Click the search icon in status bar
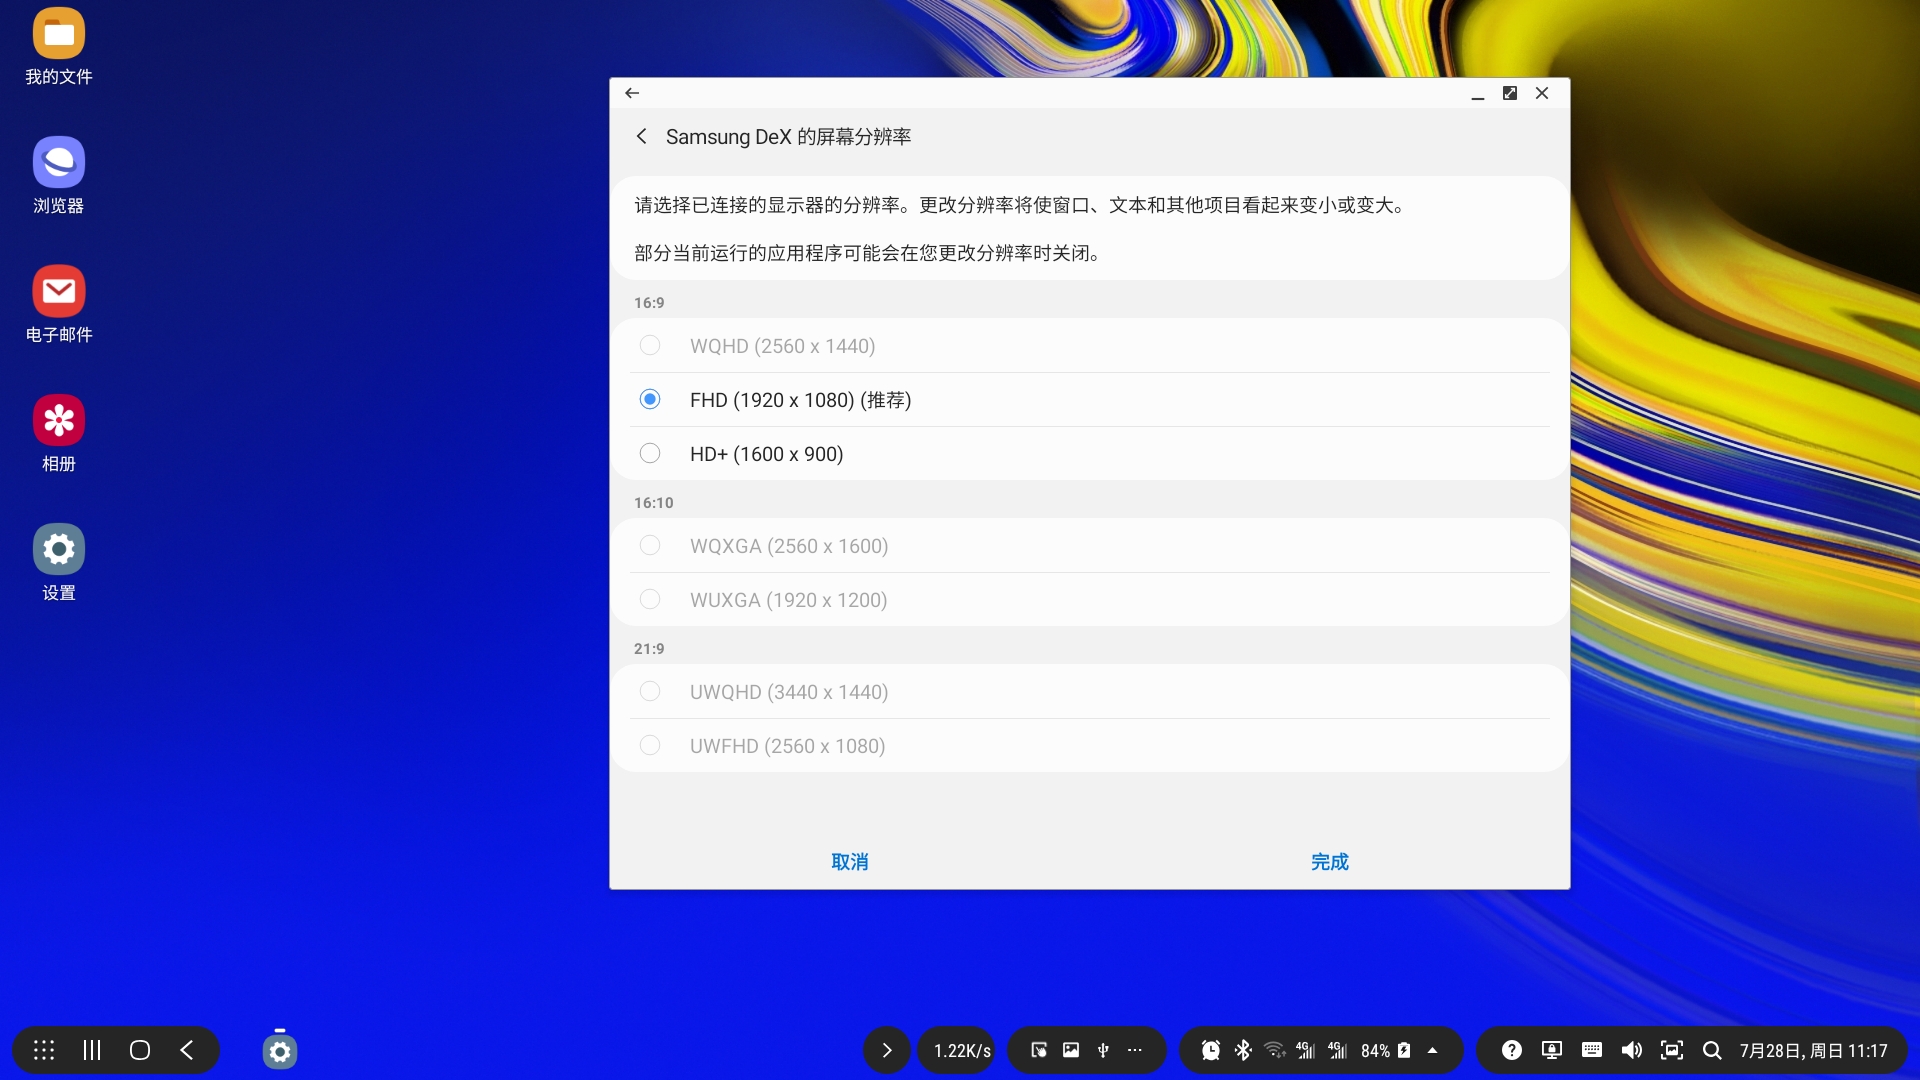1920x1080 pixels. pos(1712,1050)
